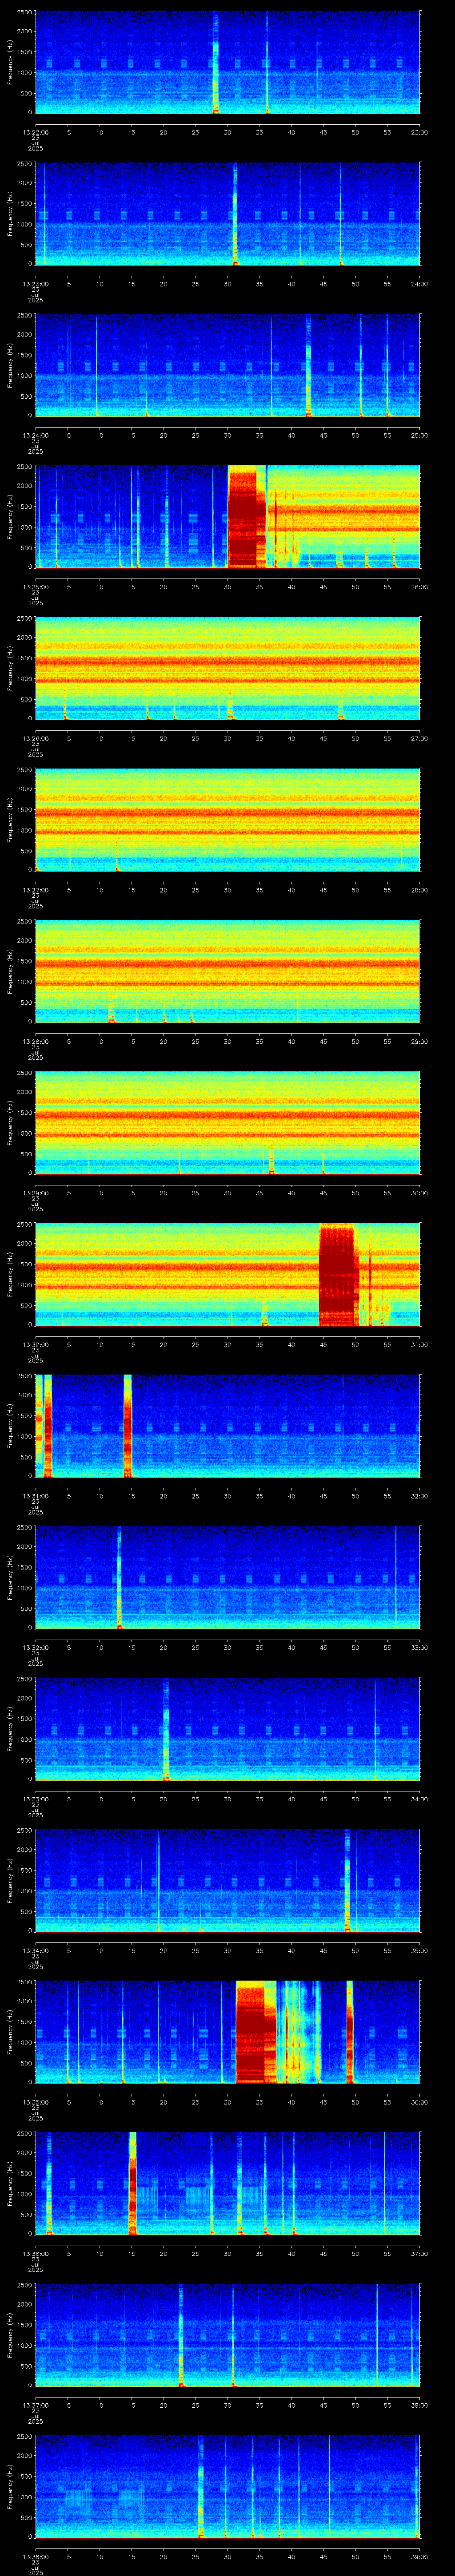
Task: Select the spike near 20 seconds in 13:33 spectrogram
Action: point(166,1729)
